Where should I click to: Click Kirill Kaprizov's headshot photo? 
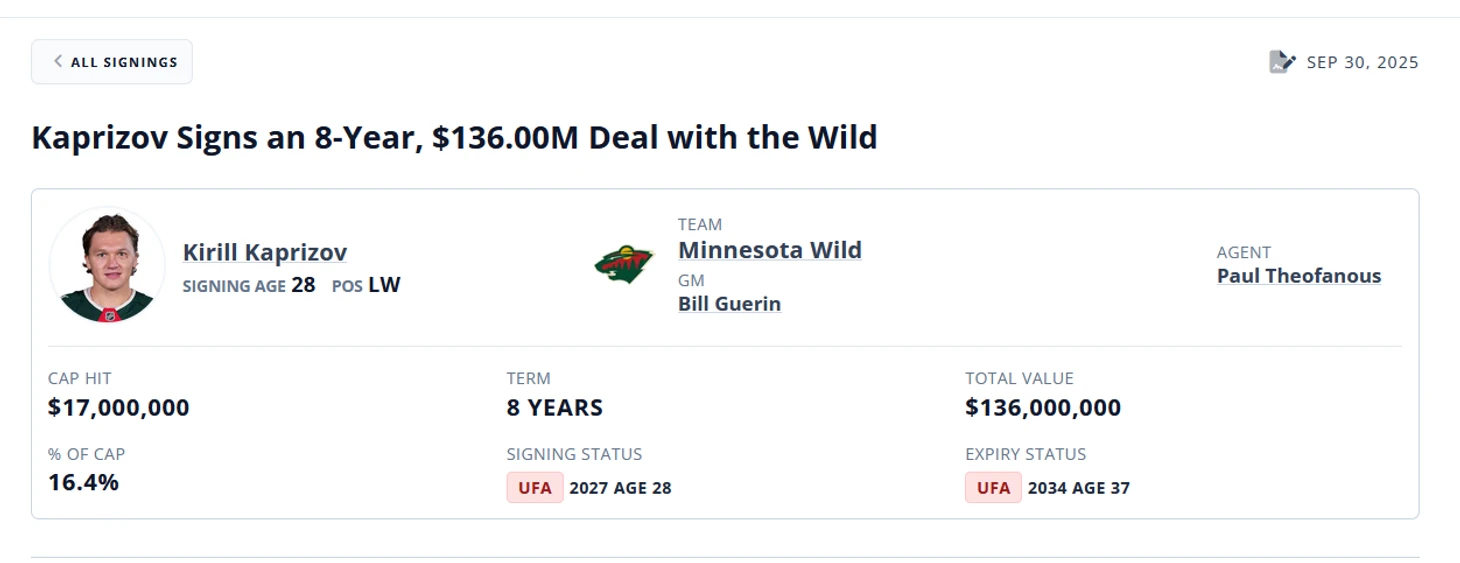(107, 265)
